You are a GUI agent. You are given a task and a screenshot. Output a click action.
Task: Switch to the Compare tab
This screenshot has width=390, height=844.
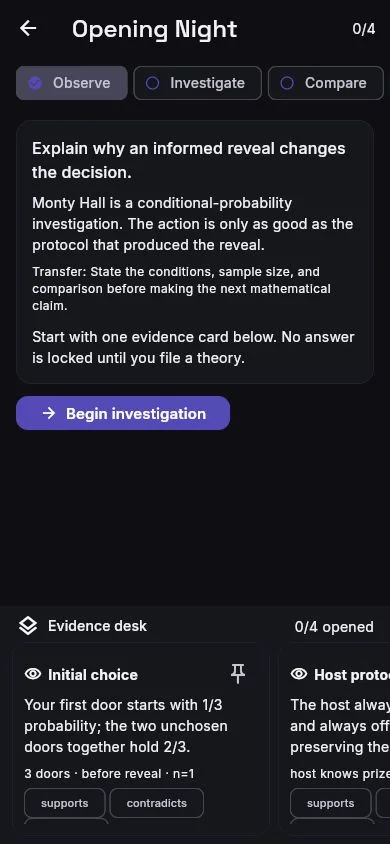click(x=325, y=83)
